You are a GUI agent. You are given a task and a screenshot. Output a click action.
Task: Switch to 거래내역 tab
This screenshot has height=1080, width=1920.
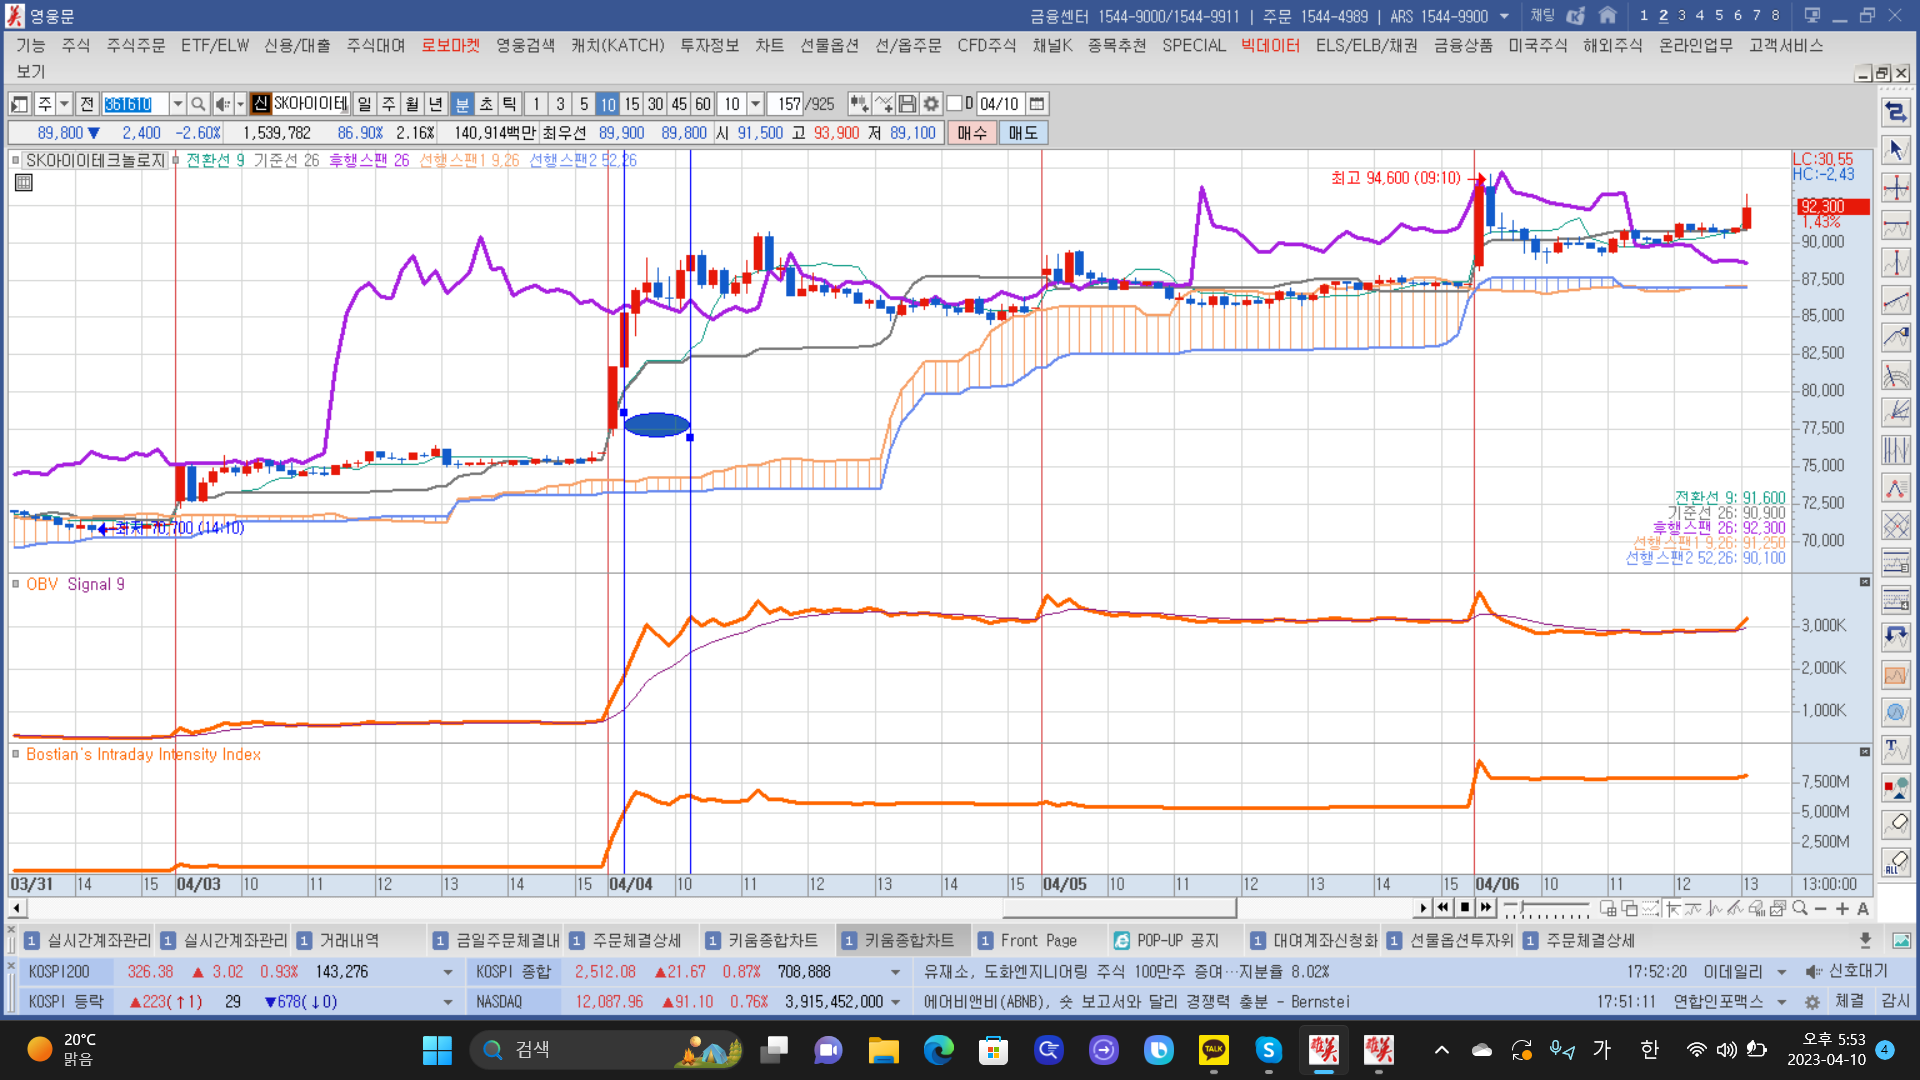[x=348, y=940]
